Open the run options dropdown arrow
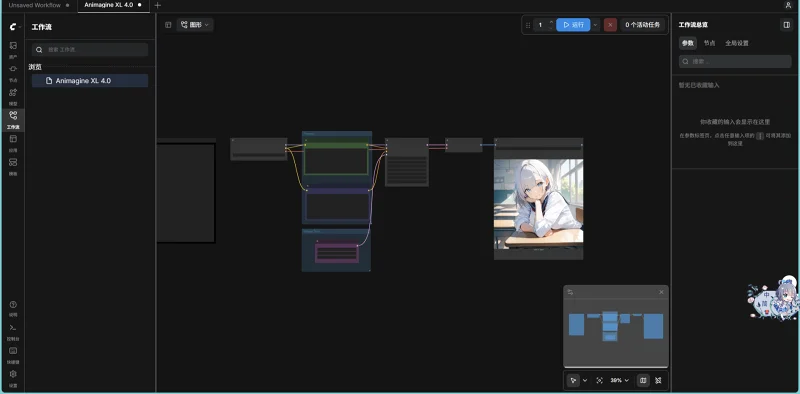Viewport: 800px width, 394px height. (595, 24)
